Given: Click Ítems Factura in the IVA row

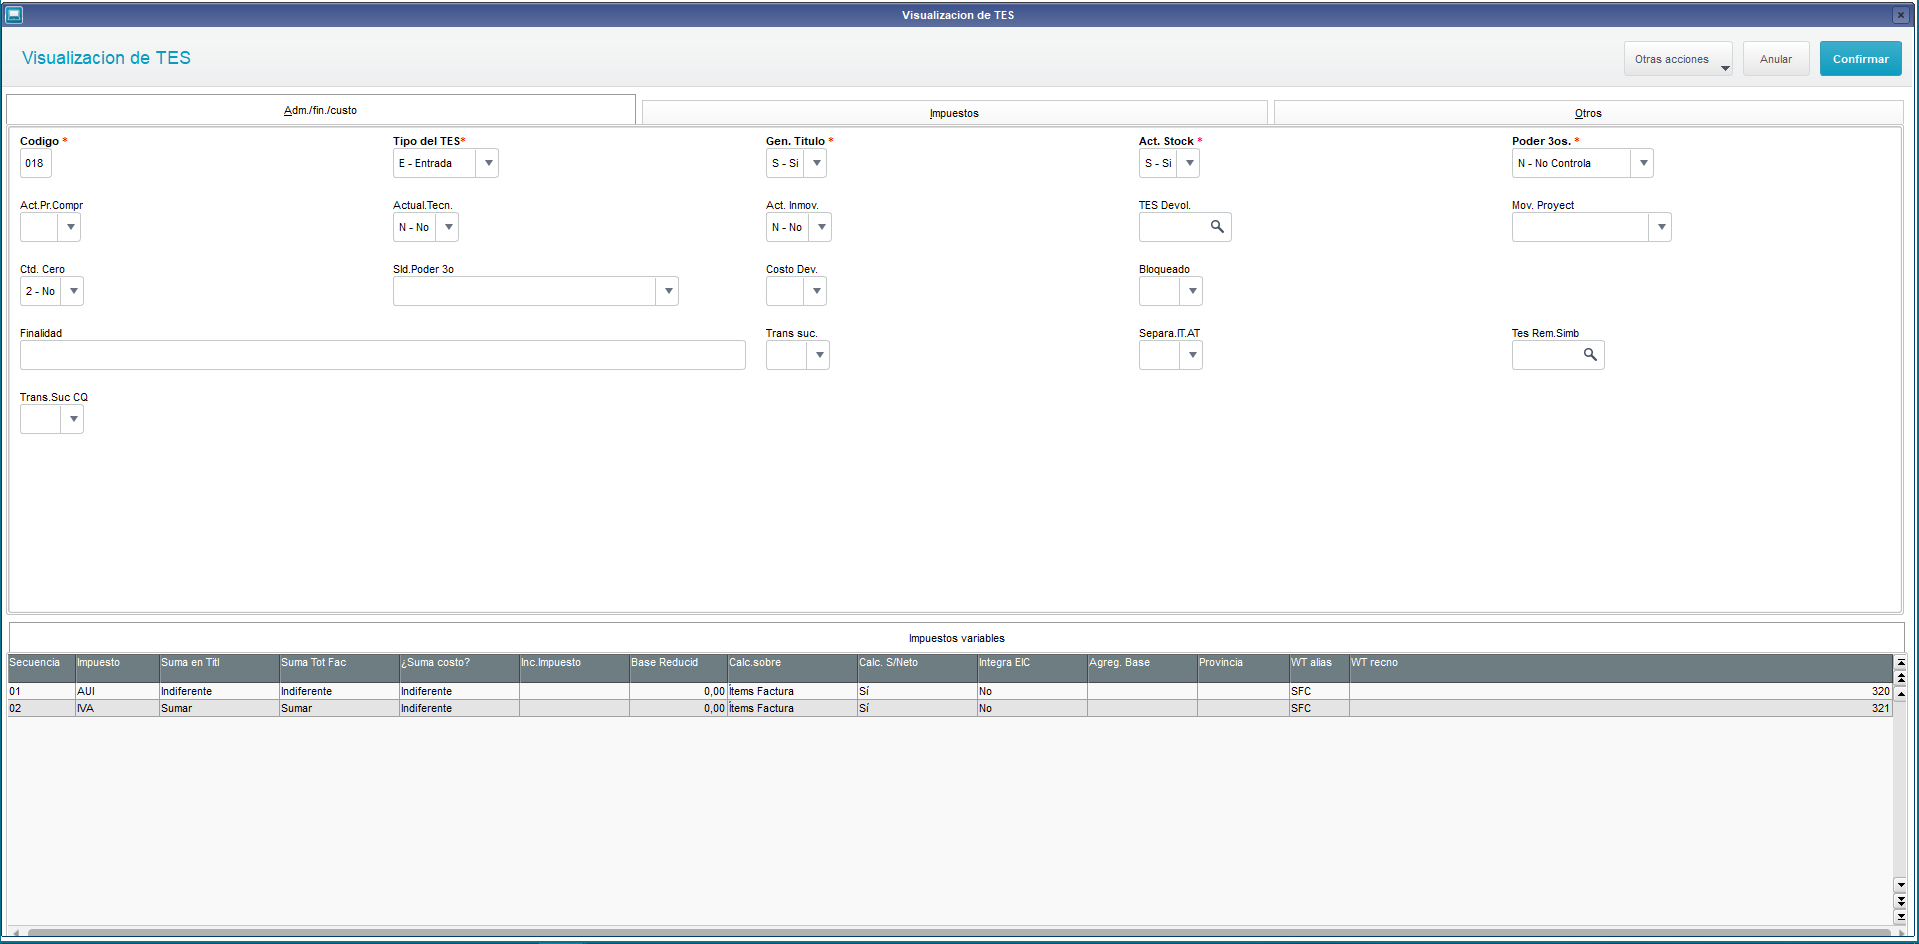Looking at the screenshot, I should click(792, 708).
